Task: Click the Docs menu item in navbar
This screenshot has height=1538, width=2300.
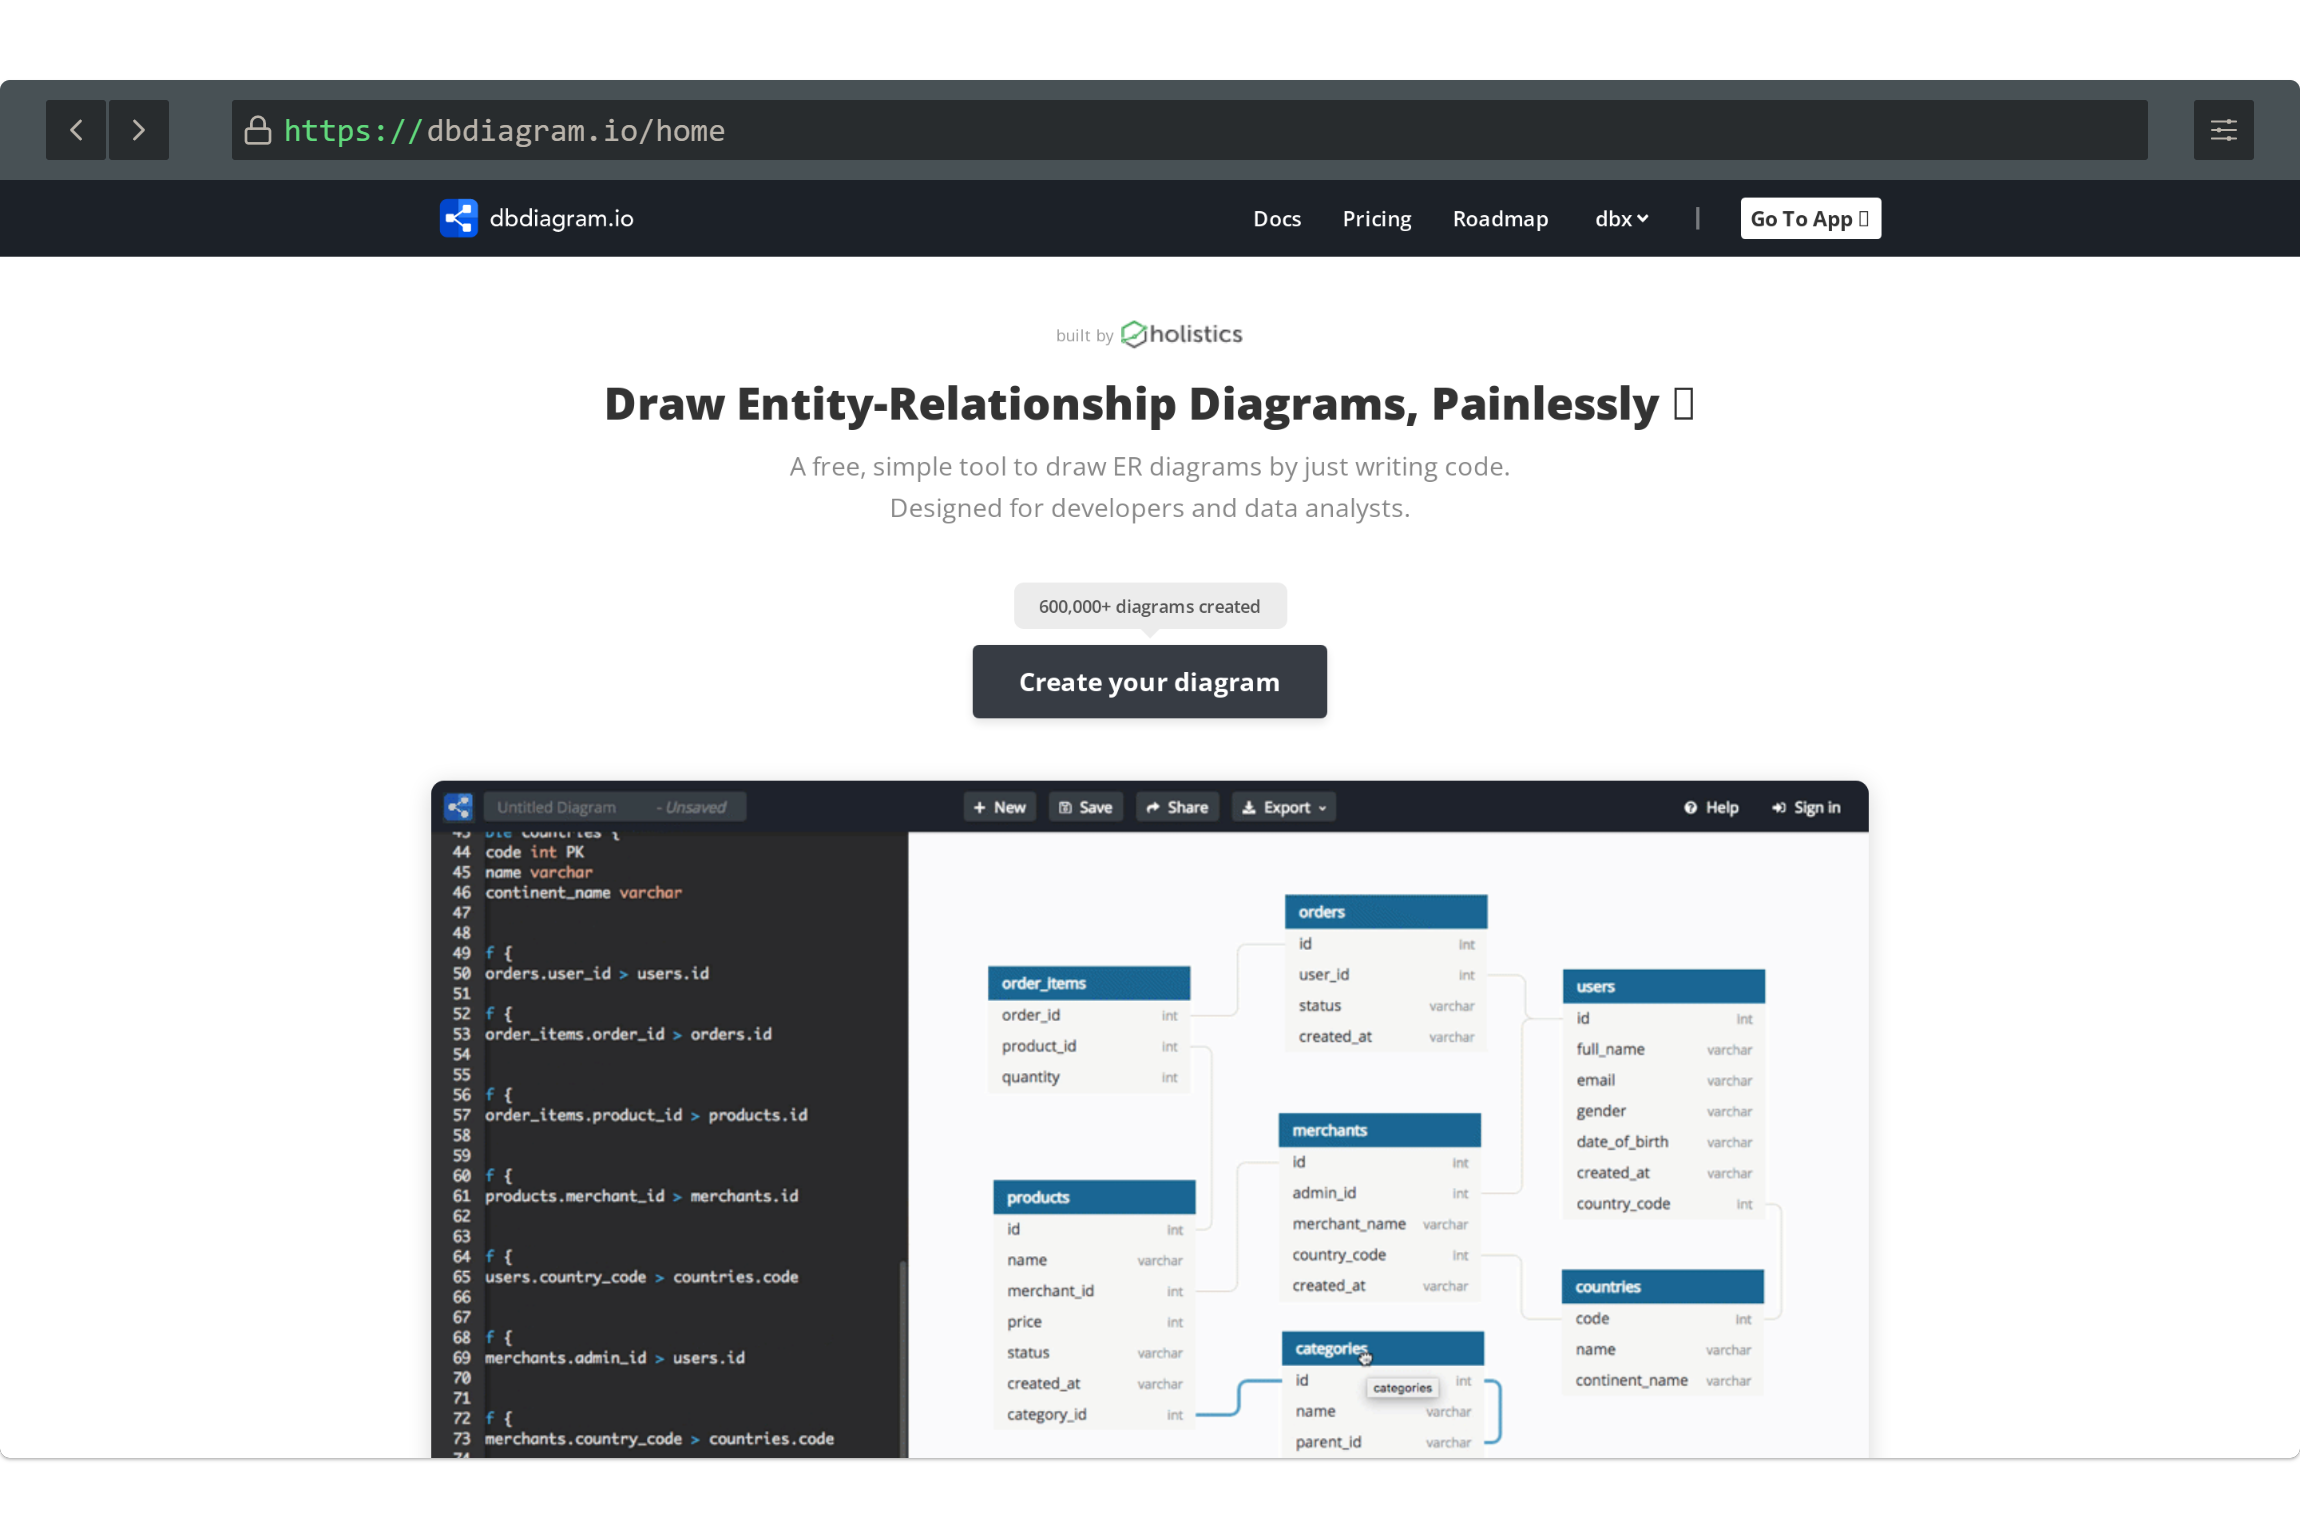Action: tap(1279, 216)
